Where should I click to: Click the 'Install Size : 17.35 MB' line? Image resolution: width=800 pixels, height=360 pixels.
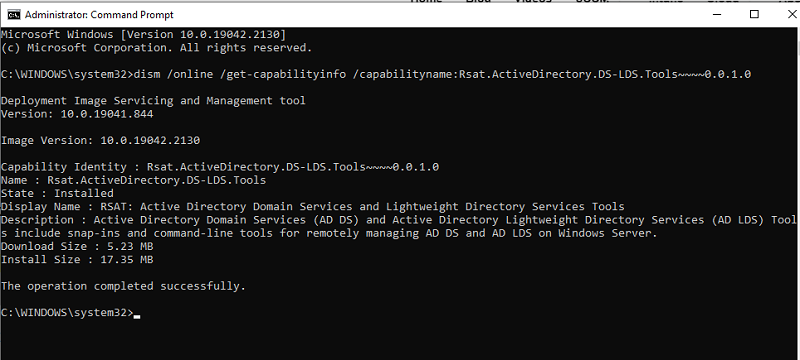pyautogui.click(x=77, y=260)
